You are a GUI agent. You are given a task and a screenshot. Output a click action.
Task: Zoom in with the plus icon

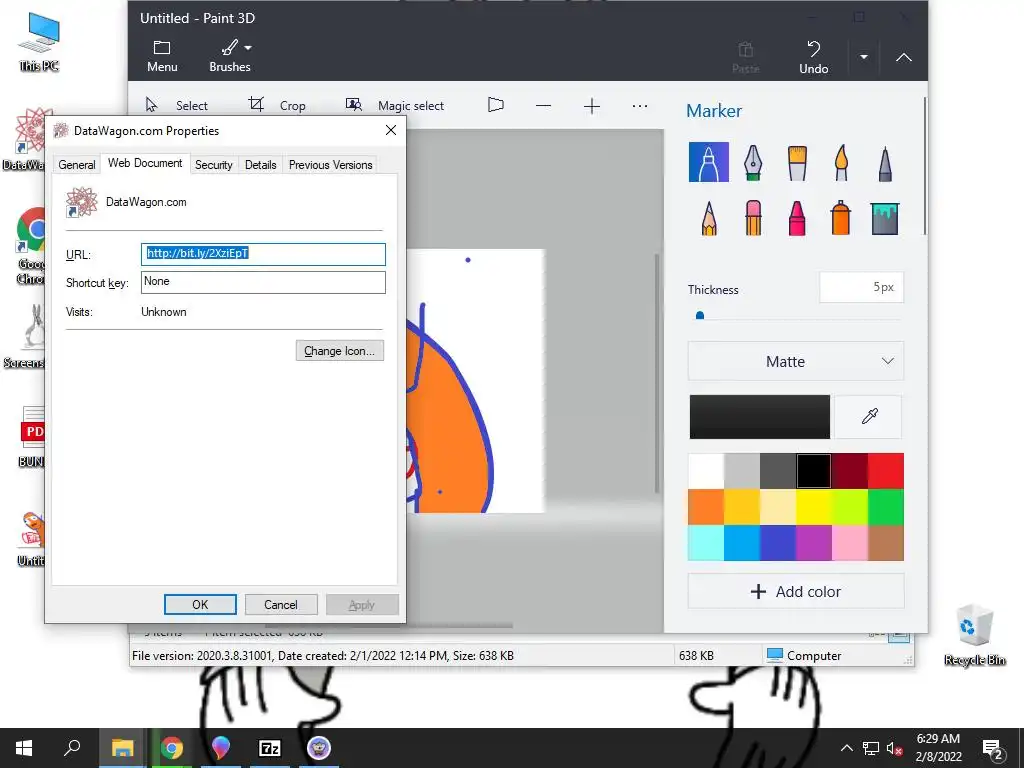tap(592, 106)
